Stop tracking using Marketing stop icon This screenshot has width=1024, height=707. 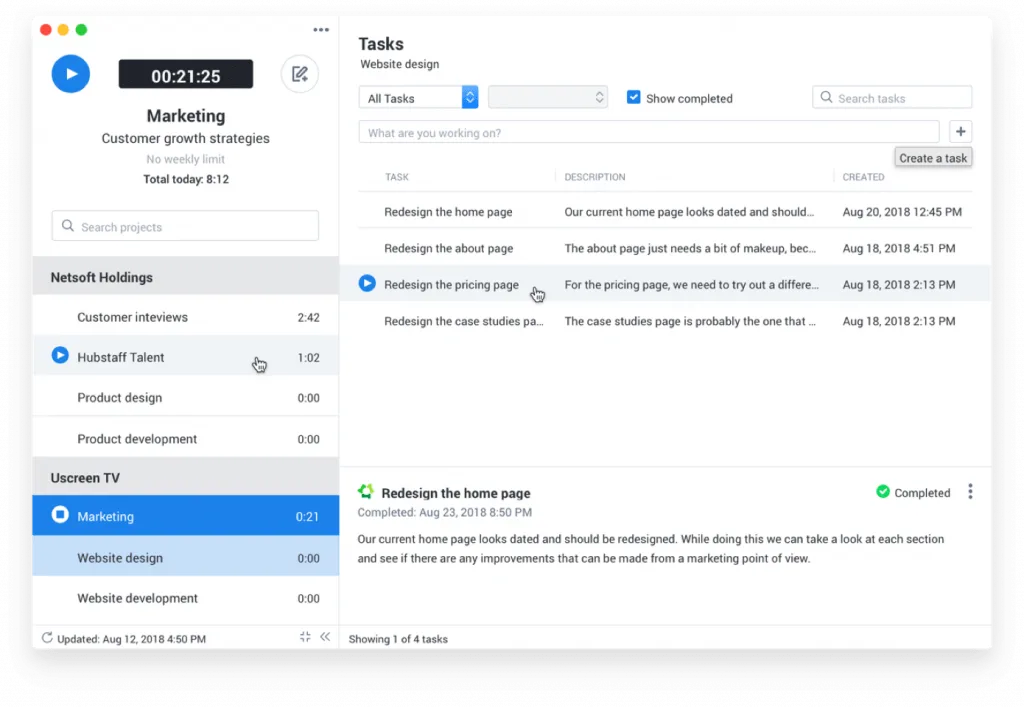point(60,514)
